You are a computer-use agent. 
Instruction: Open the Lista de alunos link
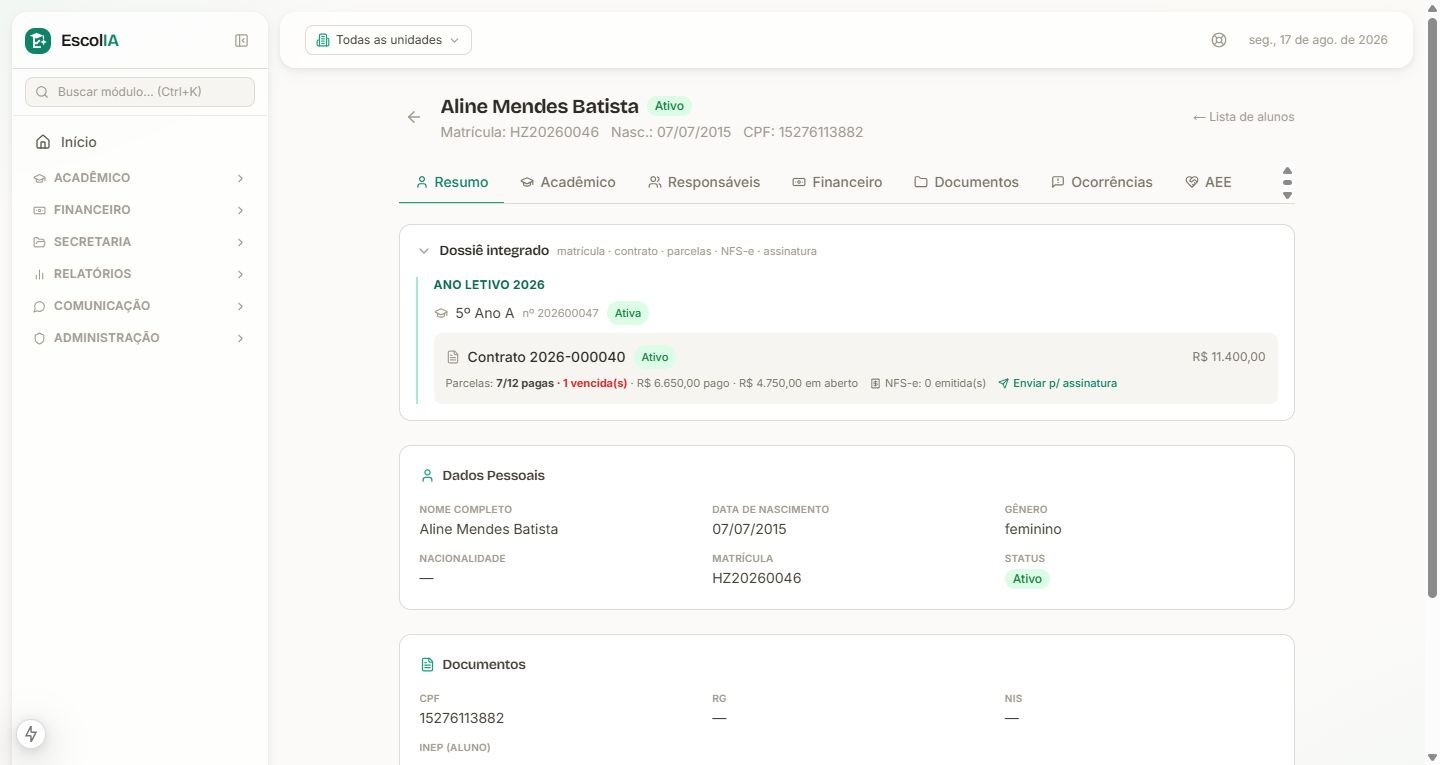point(1243,117)
